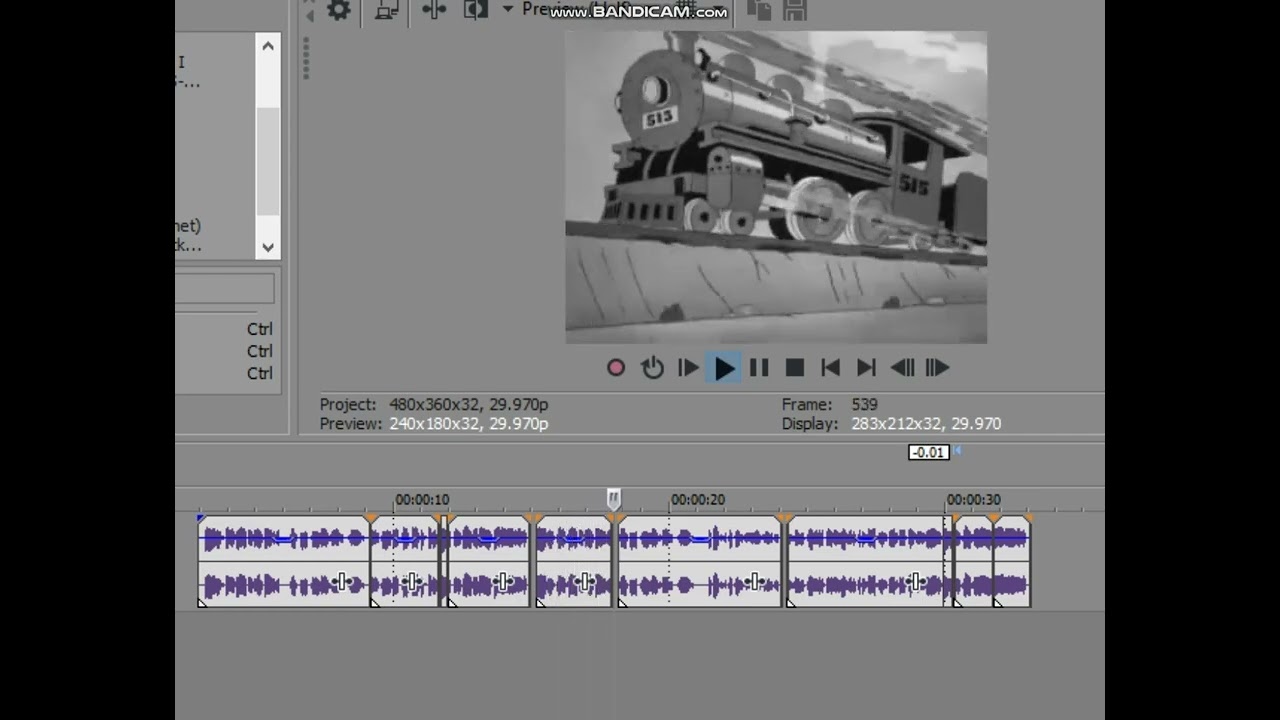This screenshot has height=720, width=1280.
Task: Stop the preview playback
Action: (x=795, y=368)
